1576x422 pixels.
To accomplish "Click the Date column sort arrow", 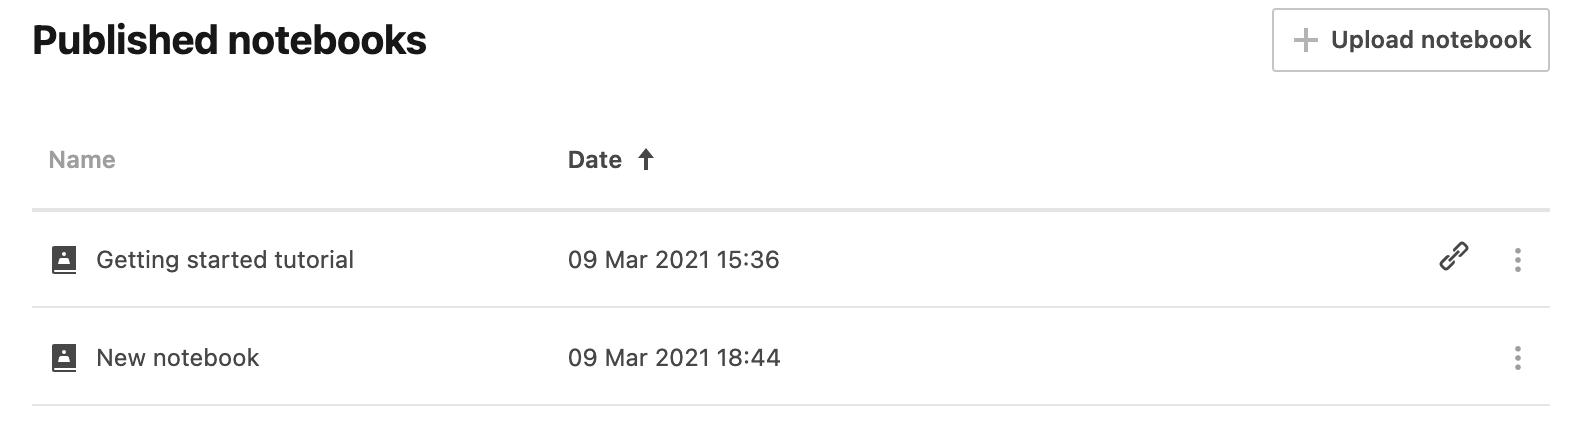I will tap(646, 160).
